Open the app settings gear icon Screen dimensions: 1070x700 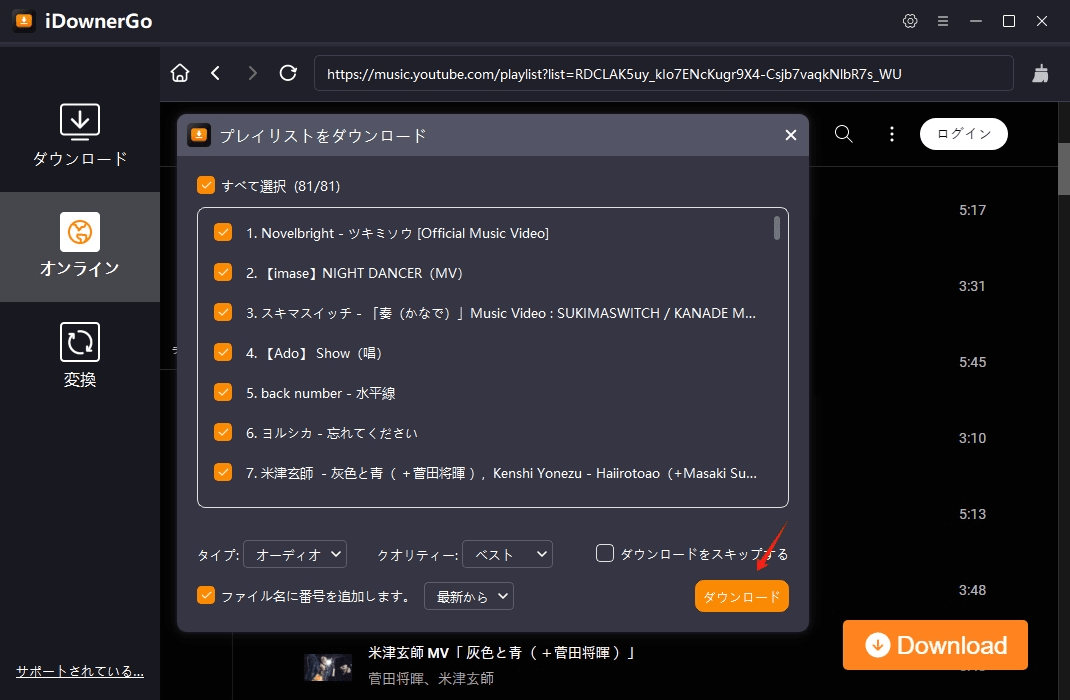909,20
